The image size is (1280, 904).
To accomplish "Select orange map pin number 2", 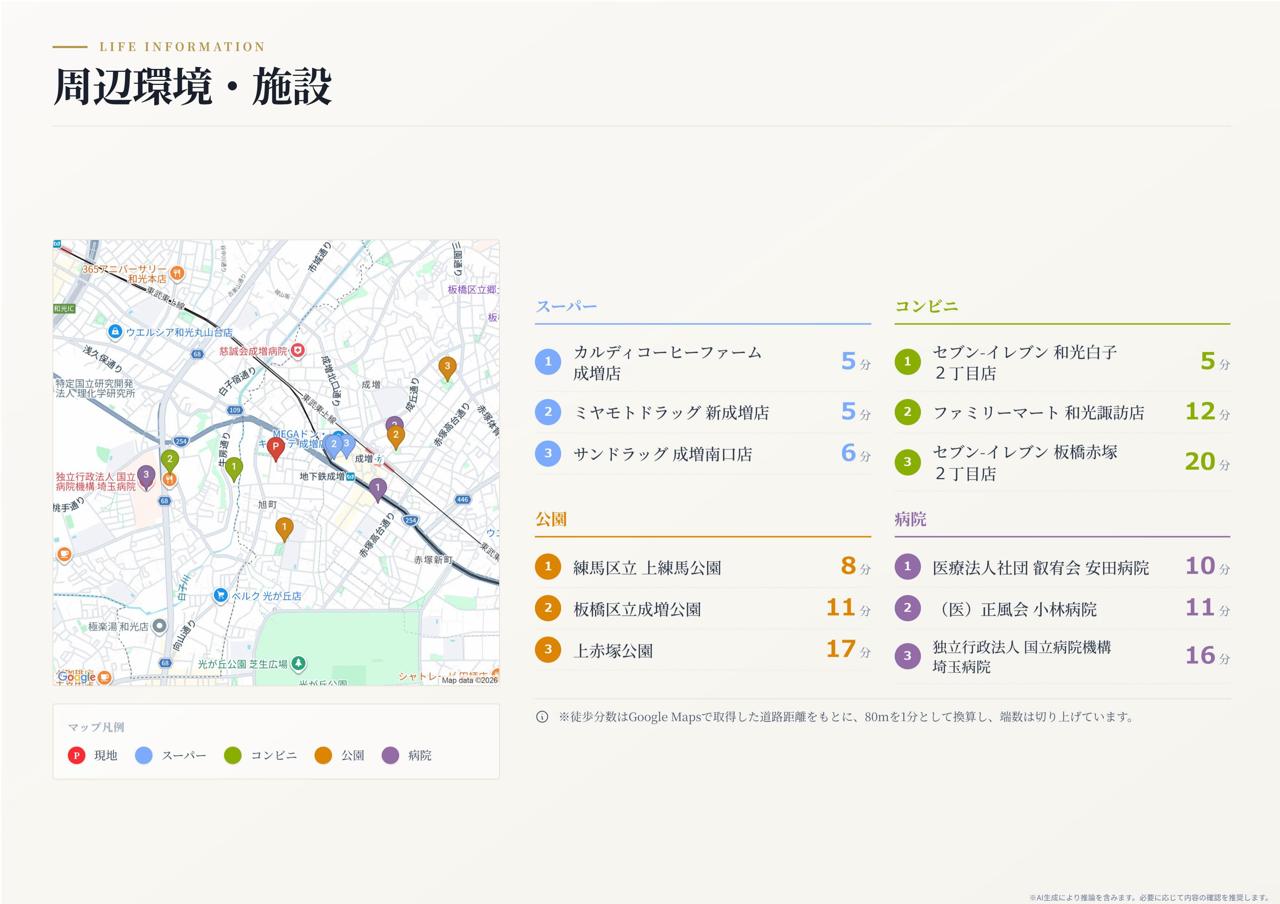I will (x=395, y=437).
